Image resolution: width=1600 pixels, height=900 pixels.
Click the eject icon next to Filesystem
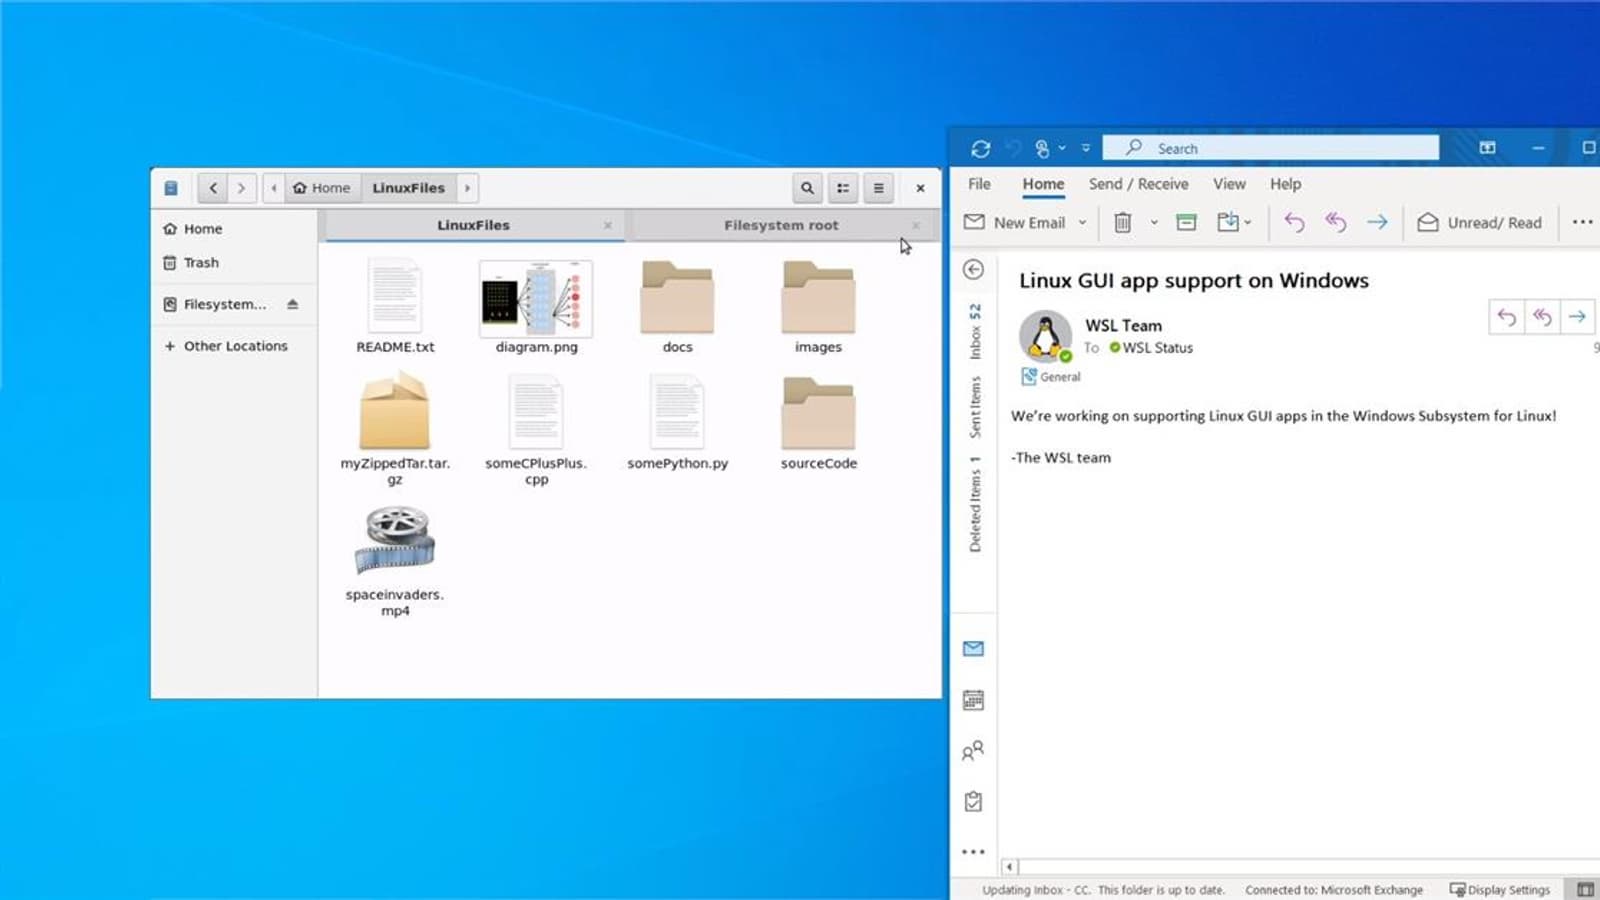[292, 304]
